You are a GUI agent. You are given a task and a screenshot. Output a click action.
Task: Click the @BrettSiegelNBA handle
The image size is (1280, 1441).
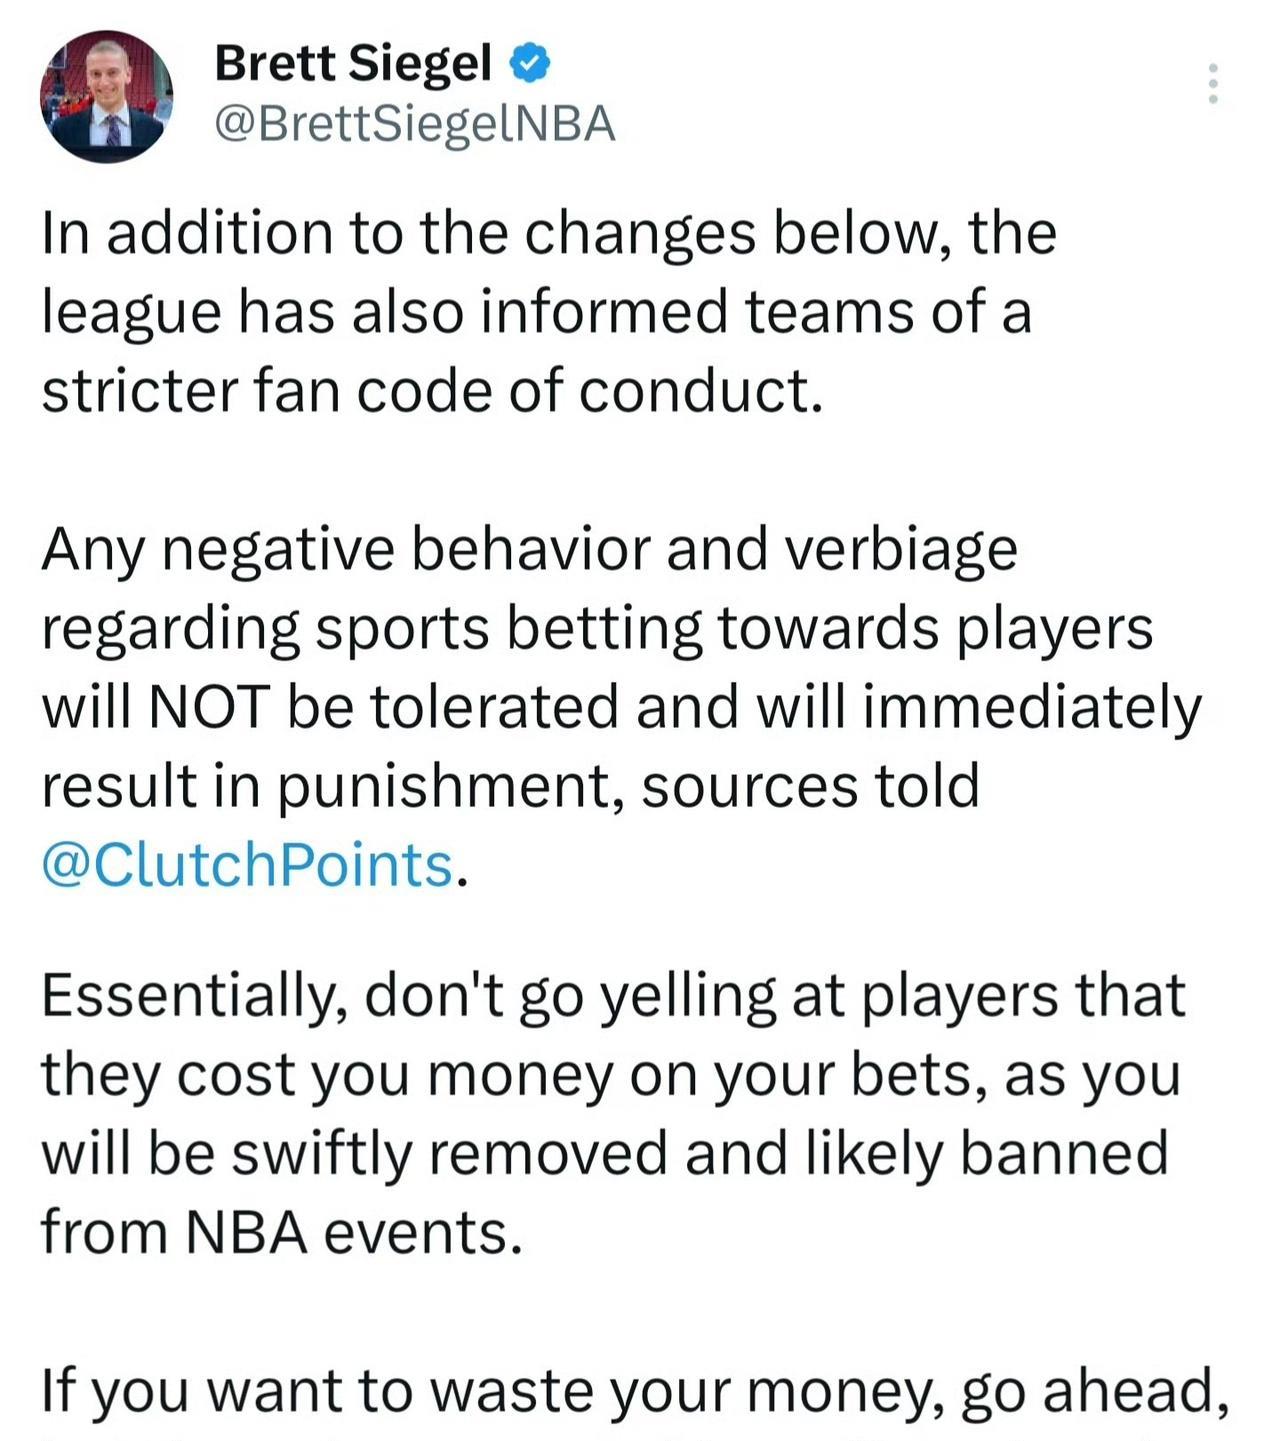click(415, 125)
